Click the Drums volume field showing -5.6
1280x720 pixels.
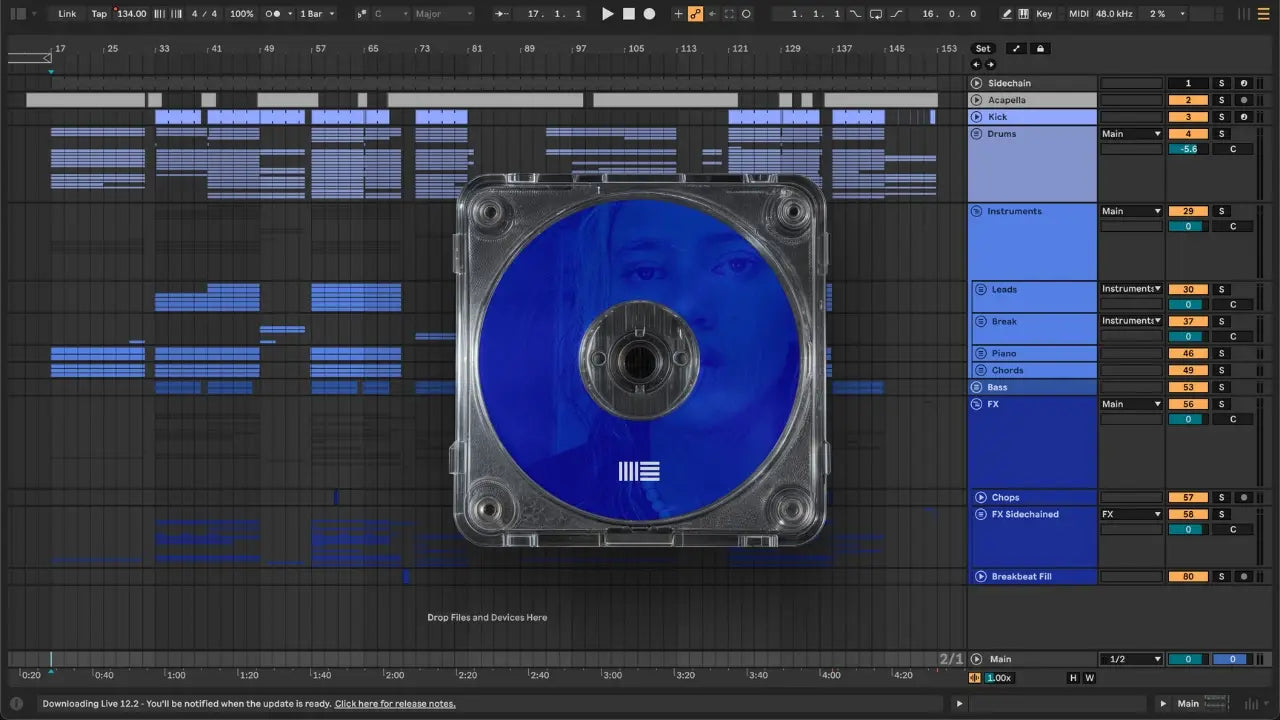pyautogui.click(x=1188, y=149)
